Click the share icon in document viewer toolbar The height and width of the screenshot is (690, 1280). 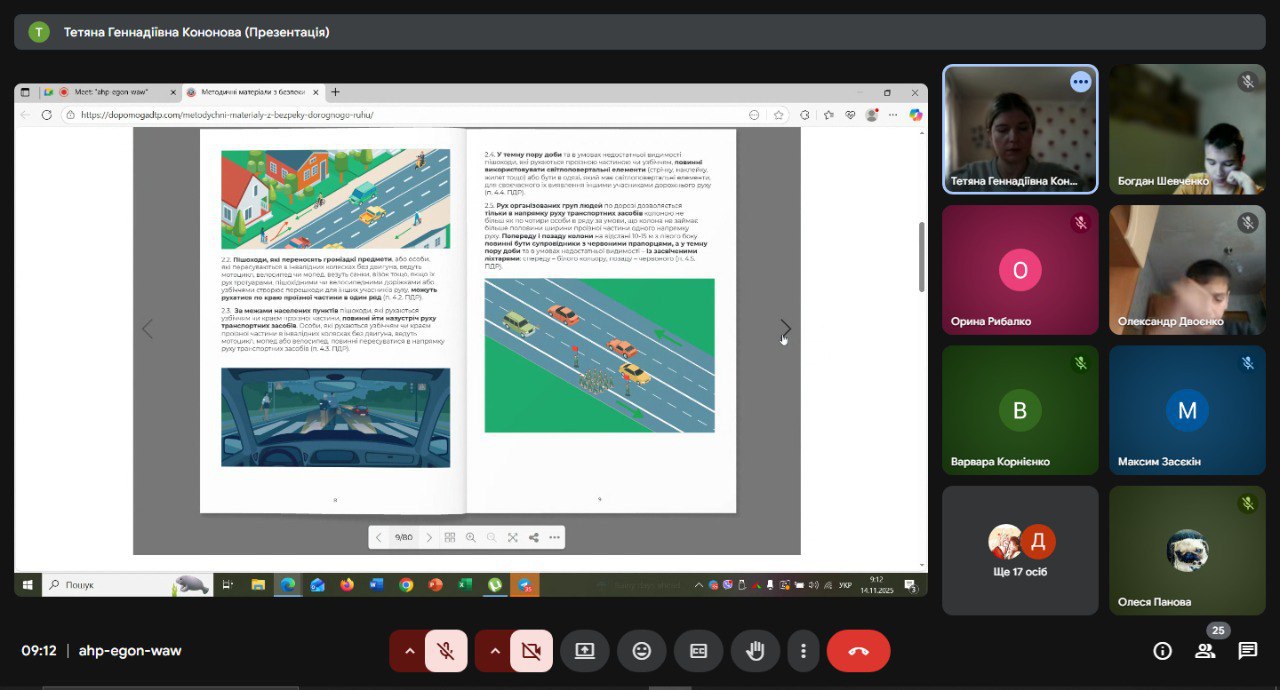[533, 537]
